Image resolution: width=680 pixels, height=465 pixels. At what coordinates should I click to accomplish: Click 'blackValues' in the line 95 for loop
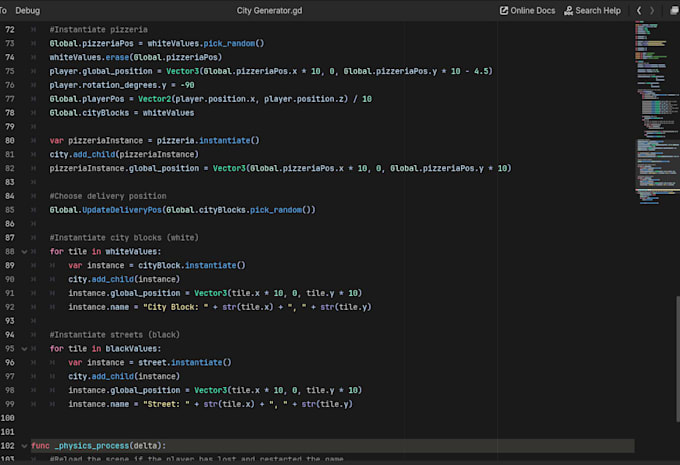[131, 349]
